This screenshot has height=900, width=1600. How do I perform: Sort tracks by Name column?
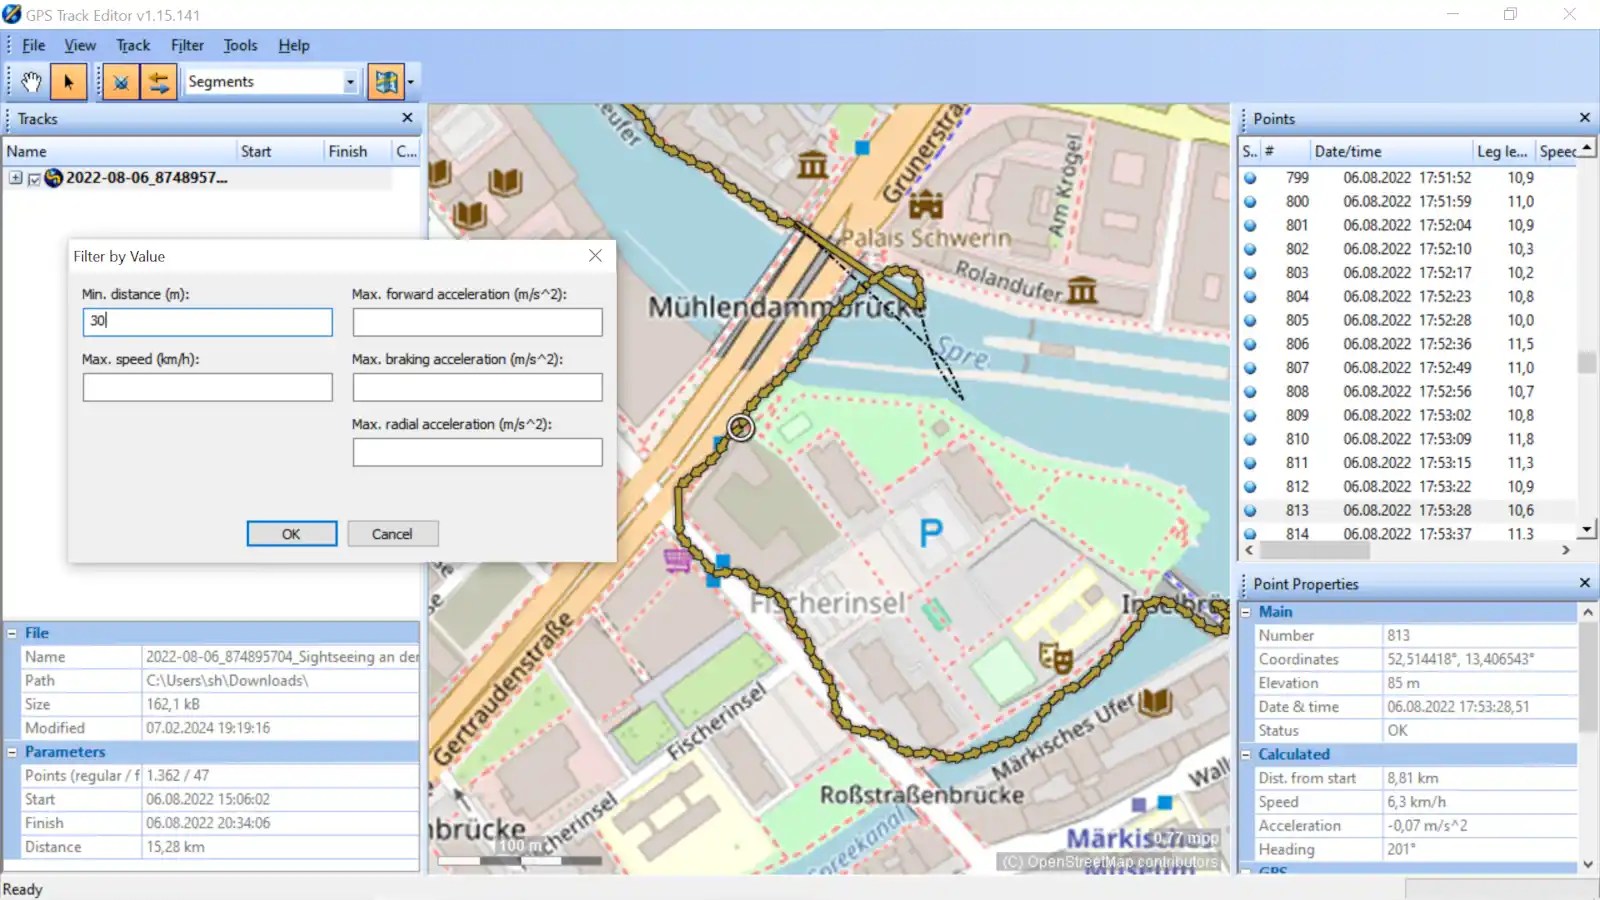point(119,151)
